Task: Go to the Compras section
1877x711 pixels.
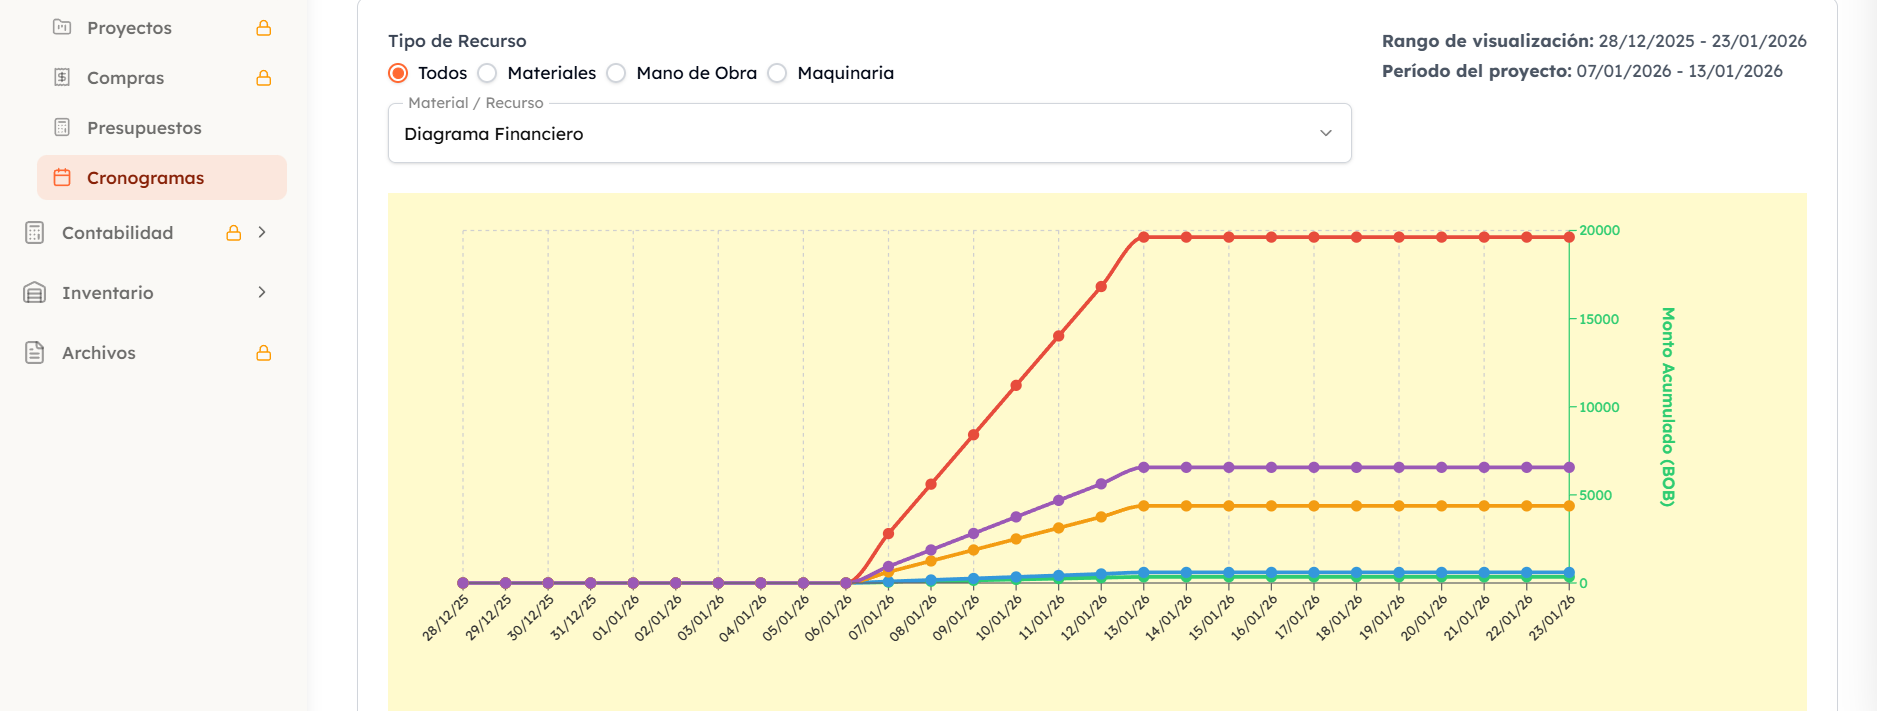Action: pyautogui.click(x=125, y=78)
